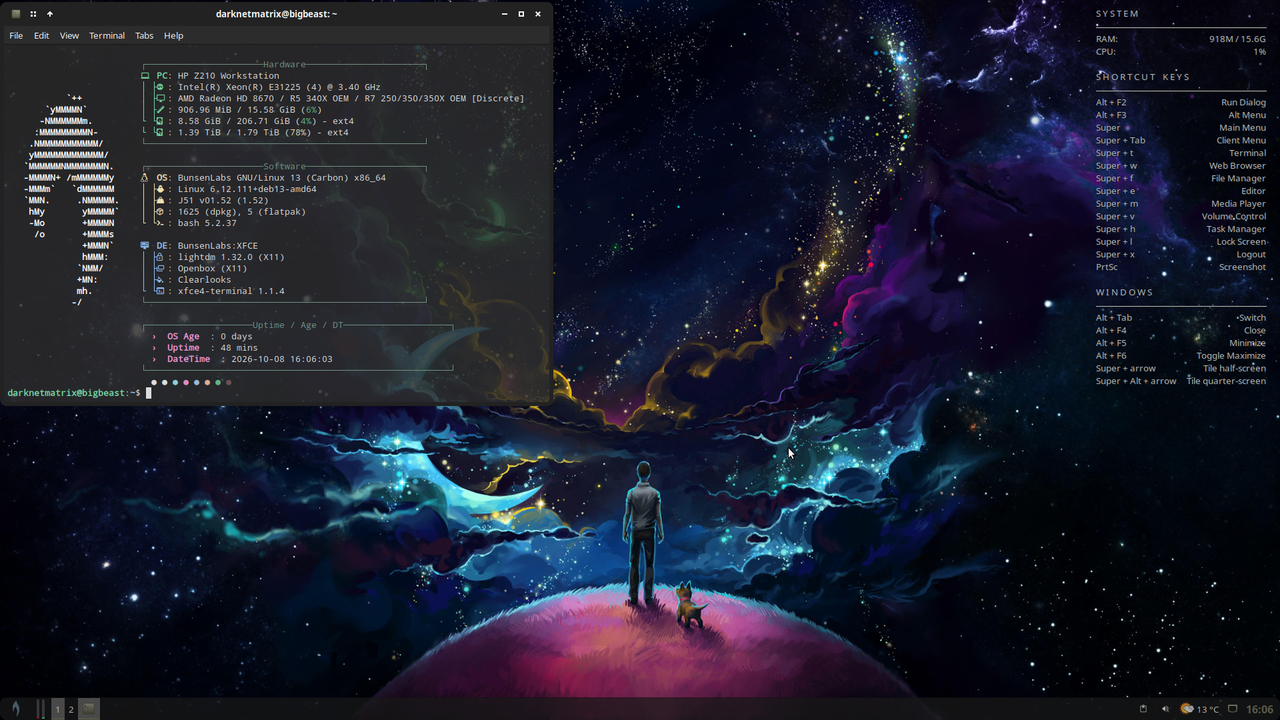1280x720 pixels.
Task: Switch to workspace 1
Action: click(58, 709)
